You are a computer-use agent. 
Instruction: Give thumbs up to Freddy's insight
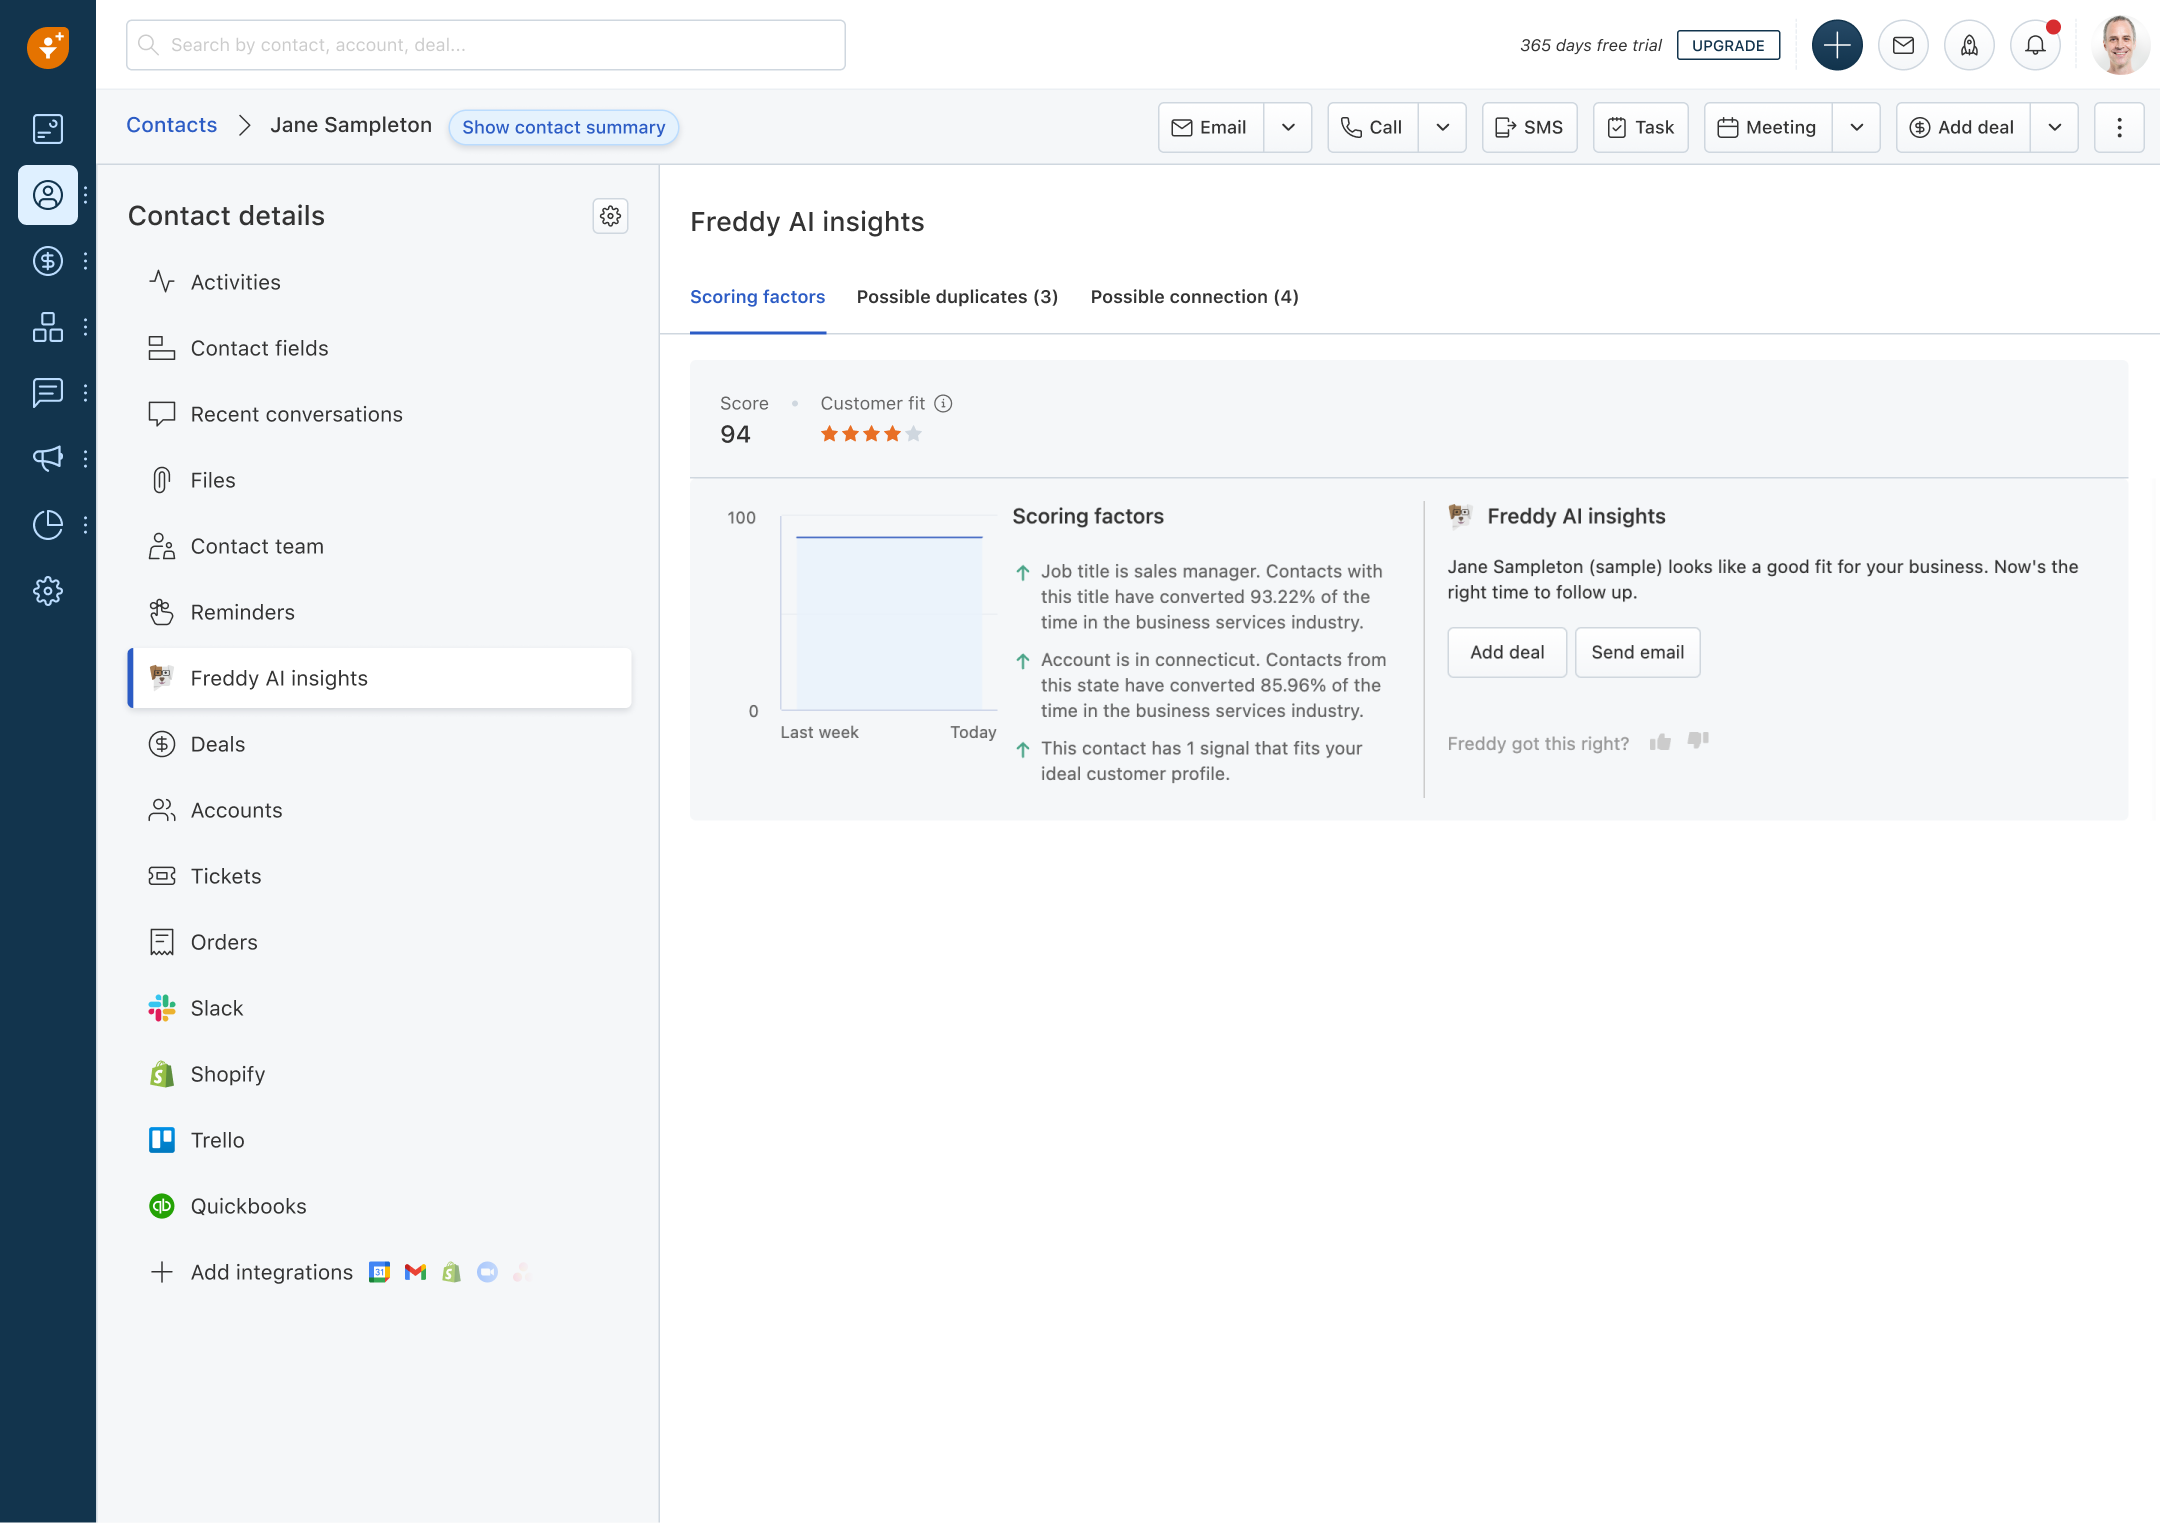click(x=1660, y=742)
